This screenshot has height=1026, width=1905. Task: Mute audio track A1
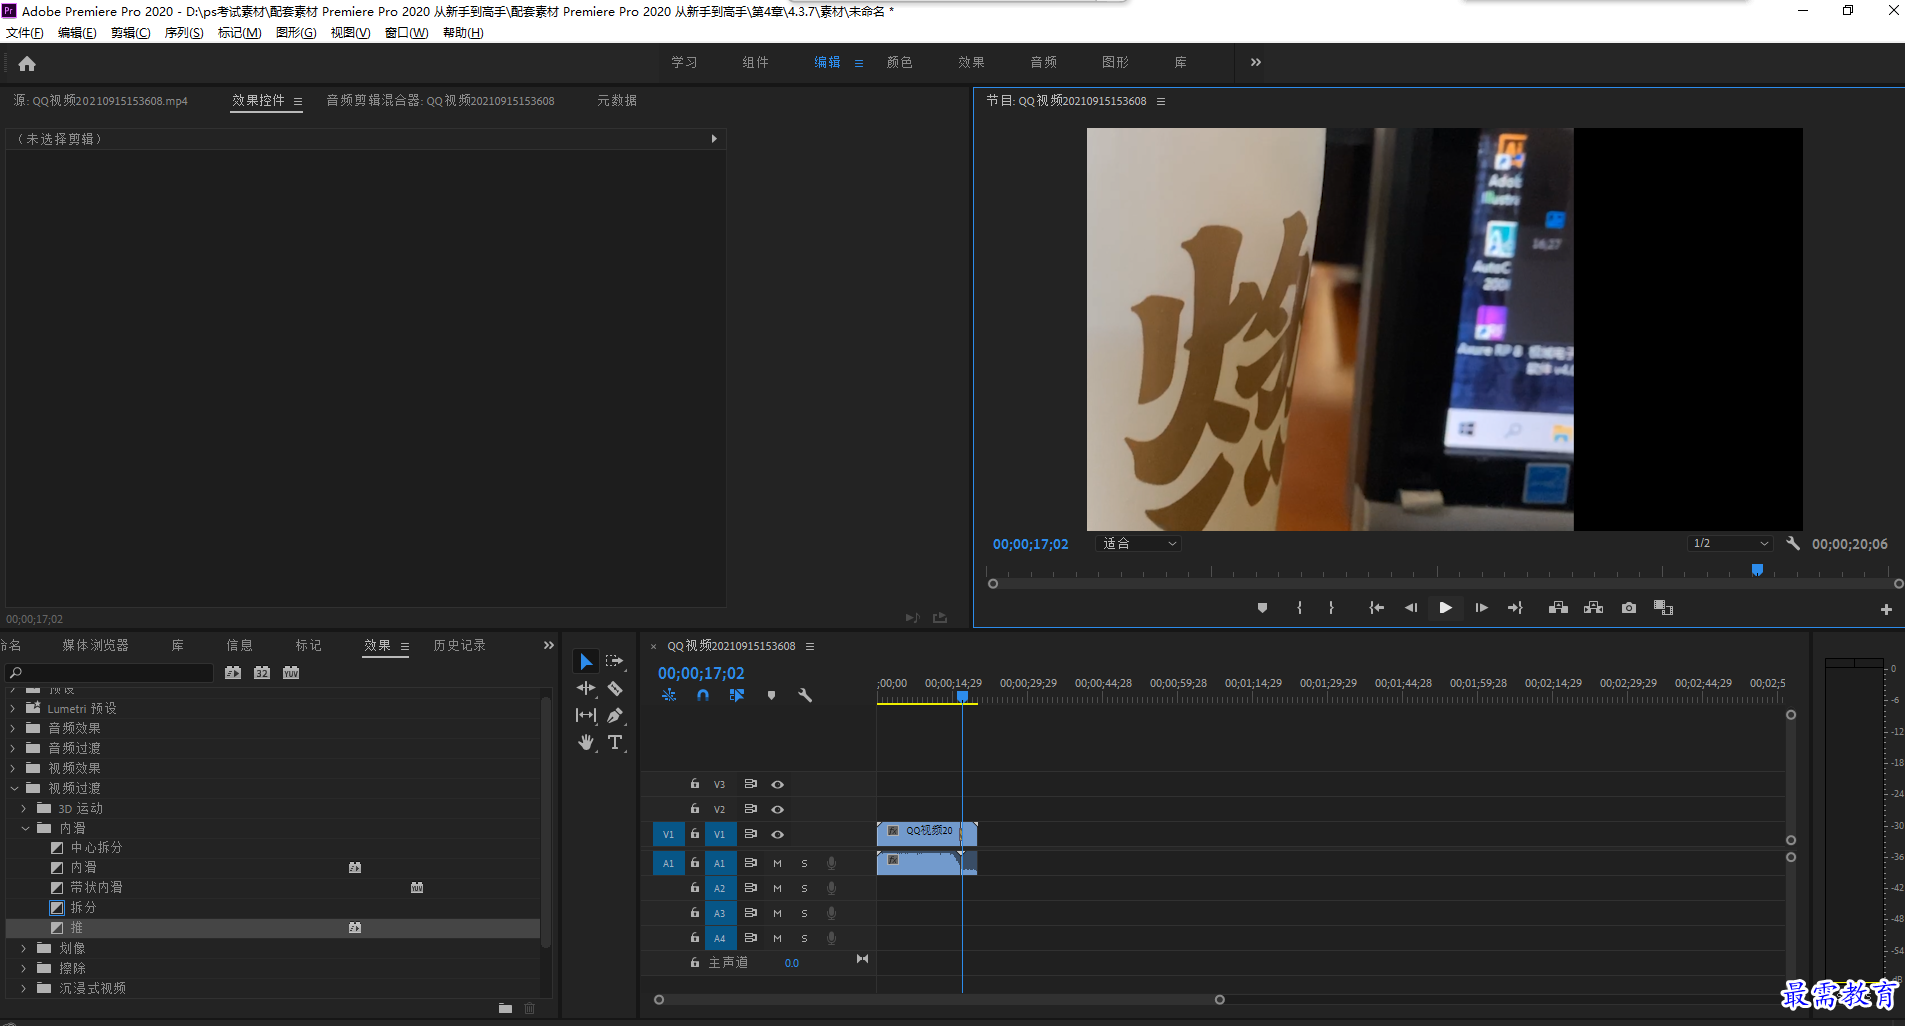tap(777, 863)
